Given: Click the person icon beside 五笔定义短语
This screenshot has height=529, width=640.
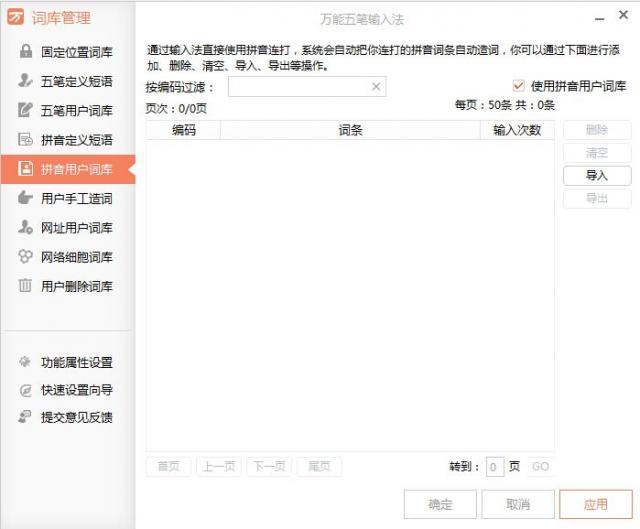Looking at the screenshot, I should [x=25, y=80].
